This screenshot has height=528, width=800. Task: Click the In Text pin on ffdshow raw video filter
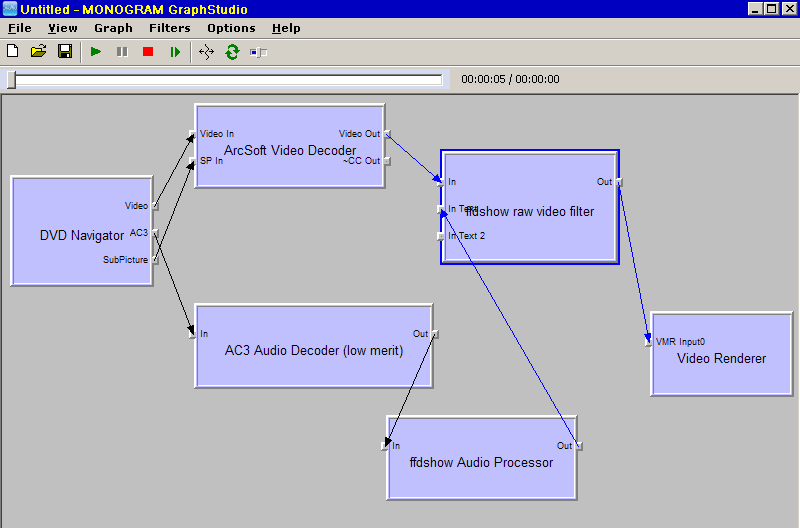440,209
